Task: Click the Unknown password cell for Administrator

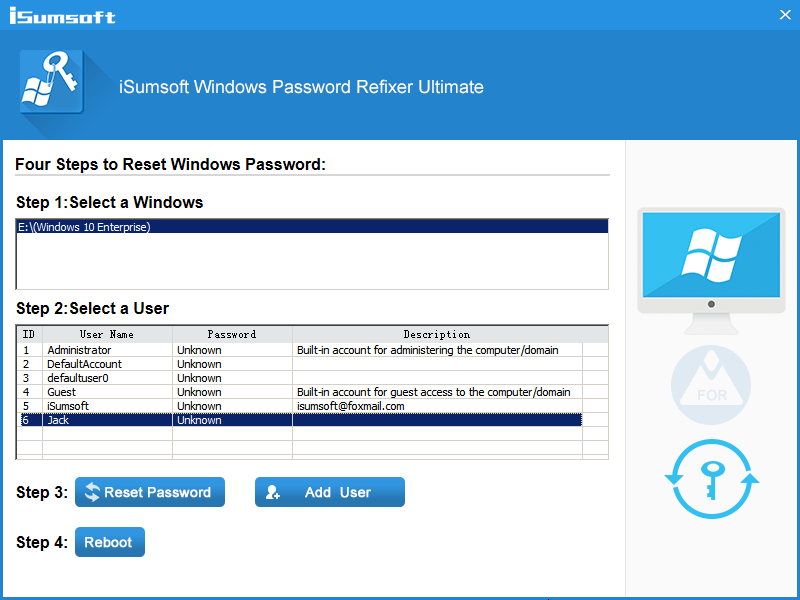Action: pos(232,350)
